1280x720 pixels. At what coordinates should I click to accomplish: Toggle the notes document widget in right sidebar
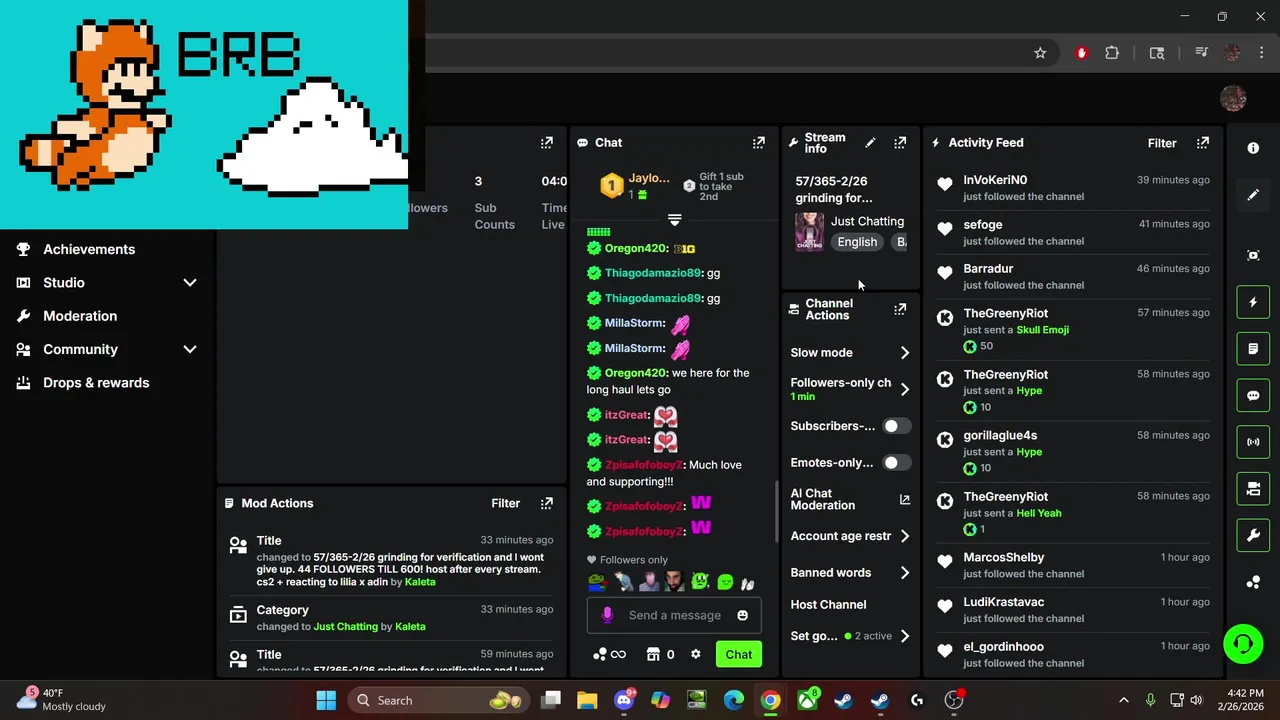click(x=1253, y=349)
